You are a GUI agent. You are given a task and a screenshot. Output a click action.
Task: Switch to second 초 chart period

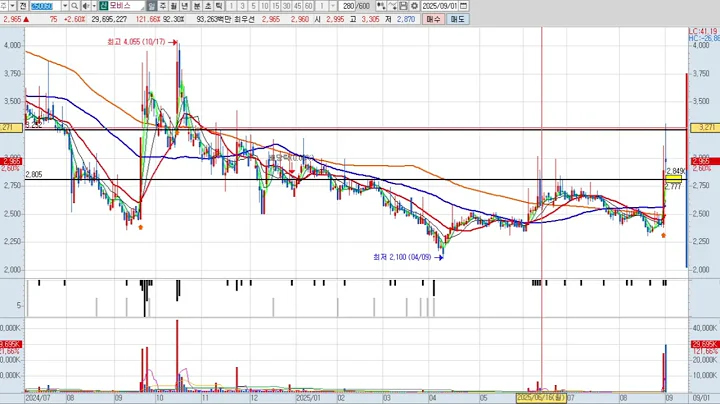(x=208, y=6)
